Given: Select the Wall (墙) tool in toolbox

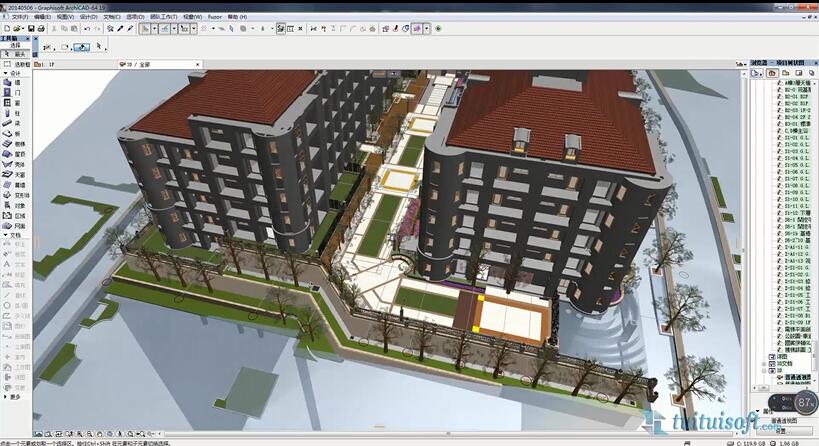Looking at the screenshot, I should tap(12, 83).
